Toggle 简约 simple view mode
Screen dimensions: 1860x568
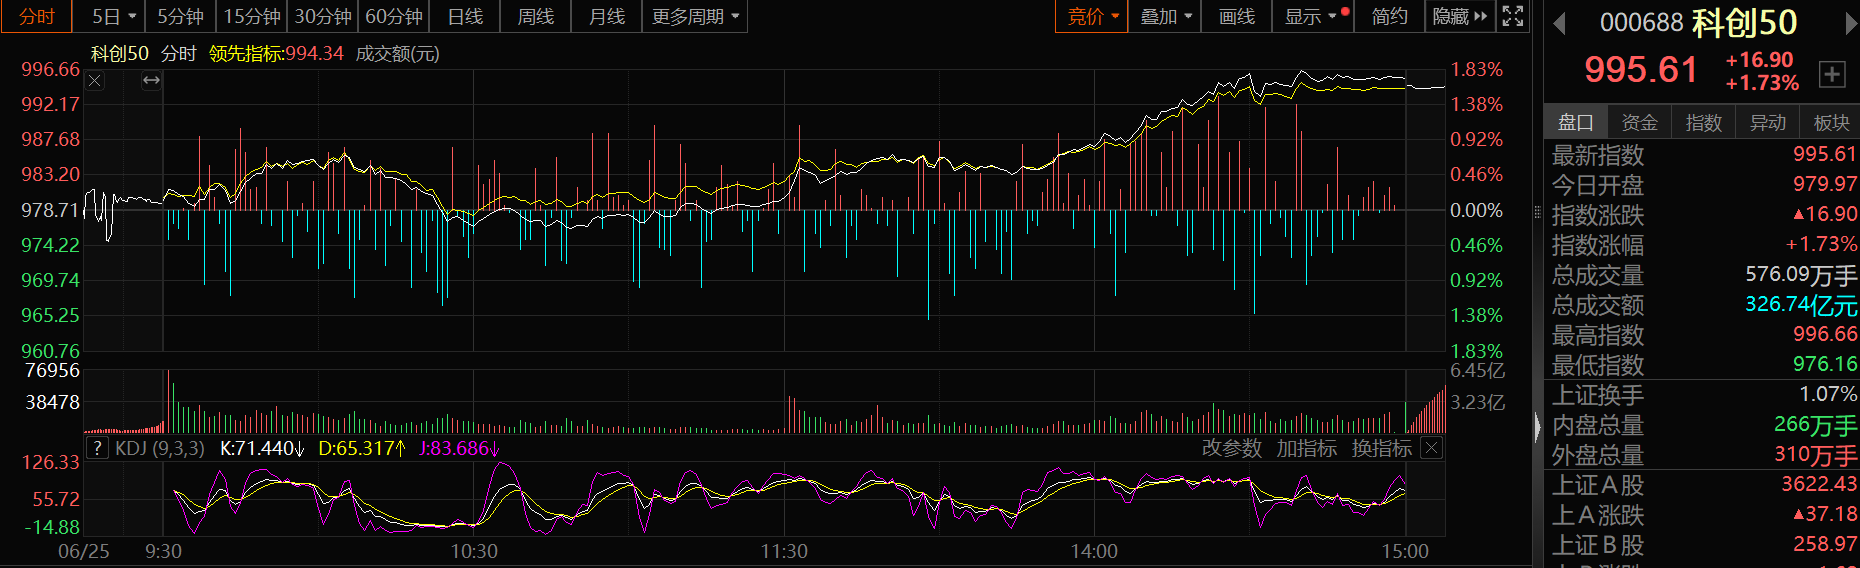tap(1389, 16)
